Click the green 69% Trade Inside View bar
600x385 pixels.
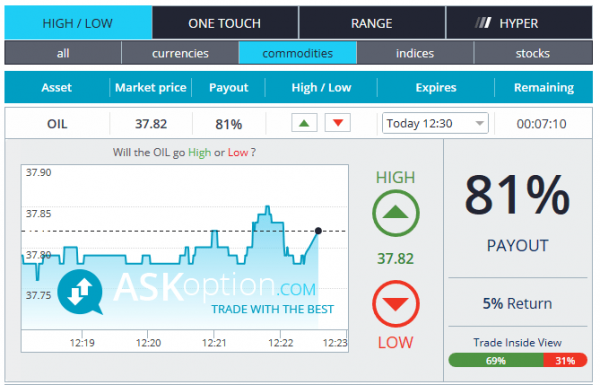496,361
